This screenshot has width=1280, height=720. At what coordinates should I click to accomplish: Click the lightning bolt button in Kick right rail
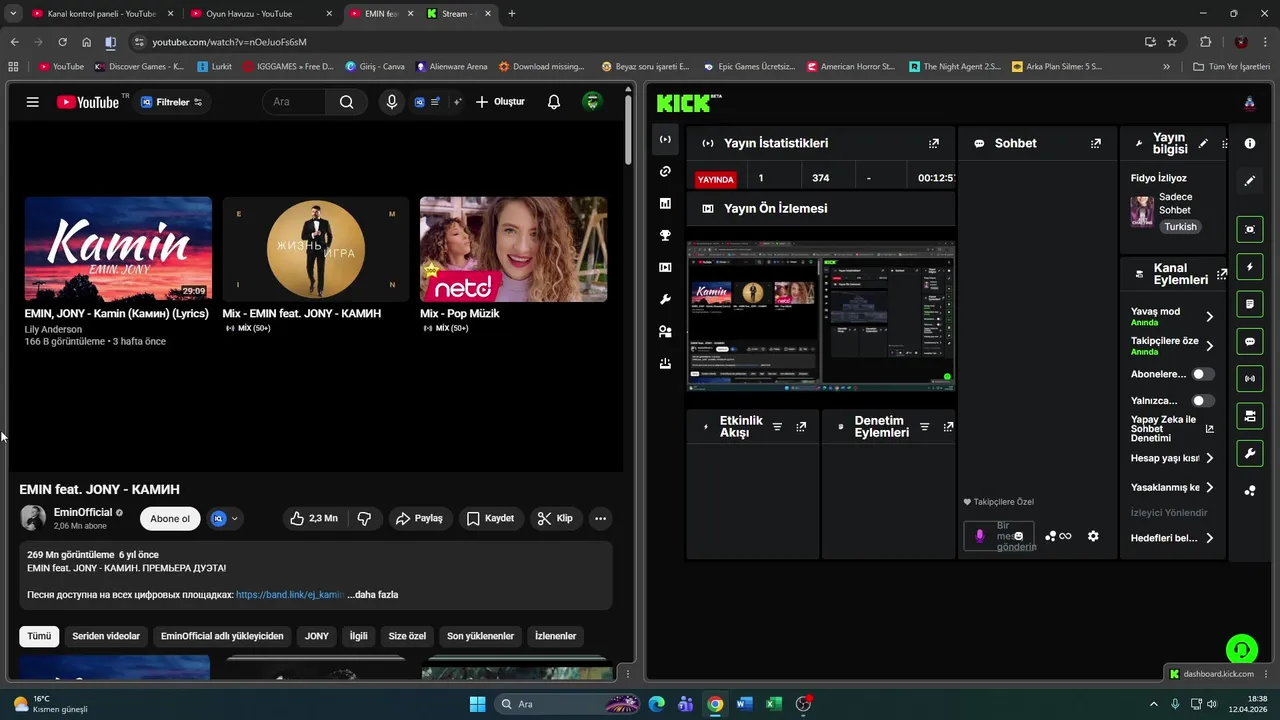pyautogui.click(x=1250, y=267)
